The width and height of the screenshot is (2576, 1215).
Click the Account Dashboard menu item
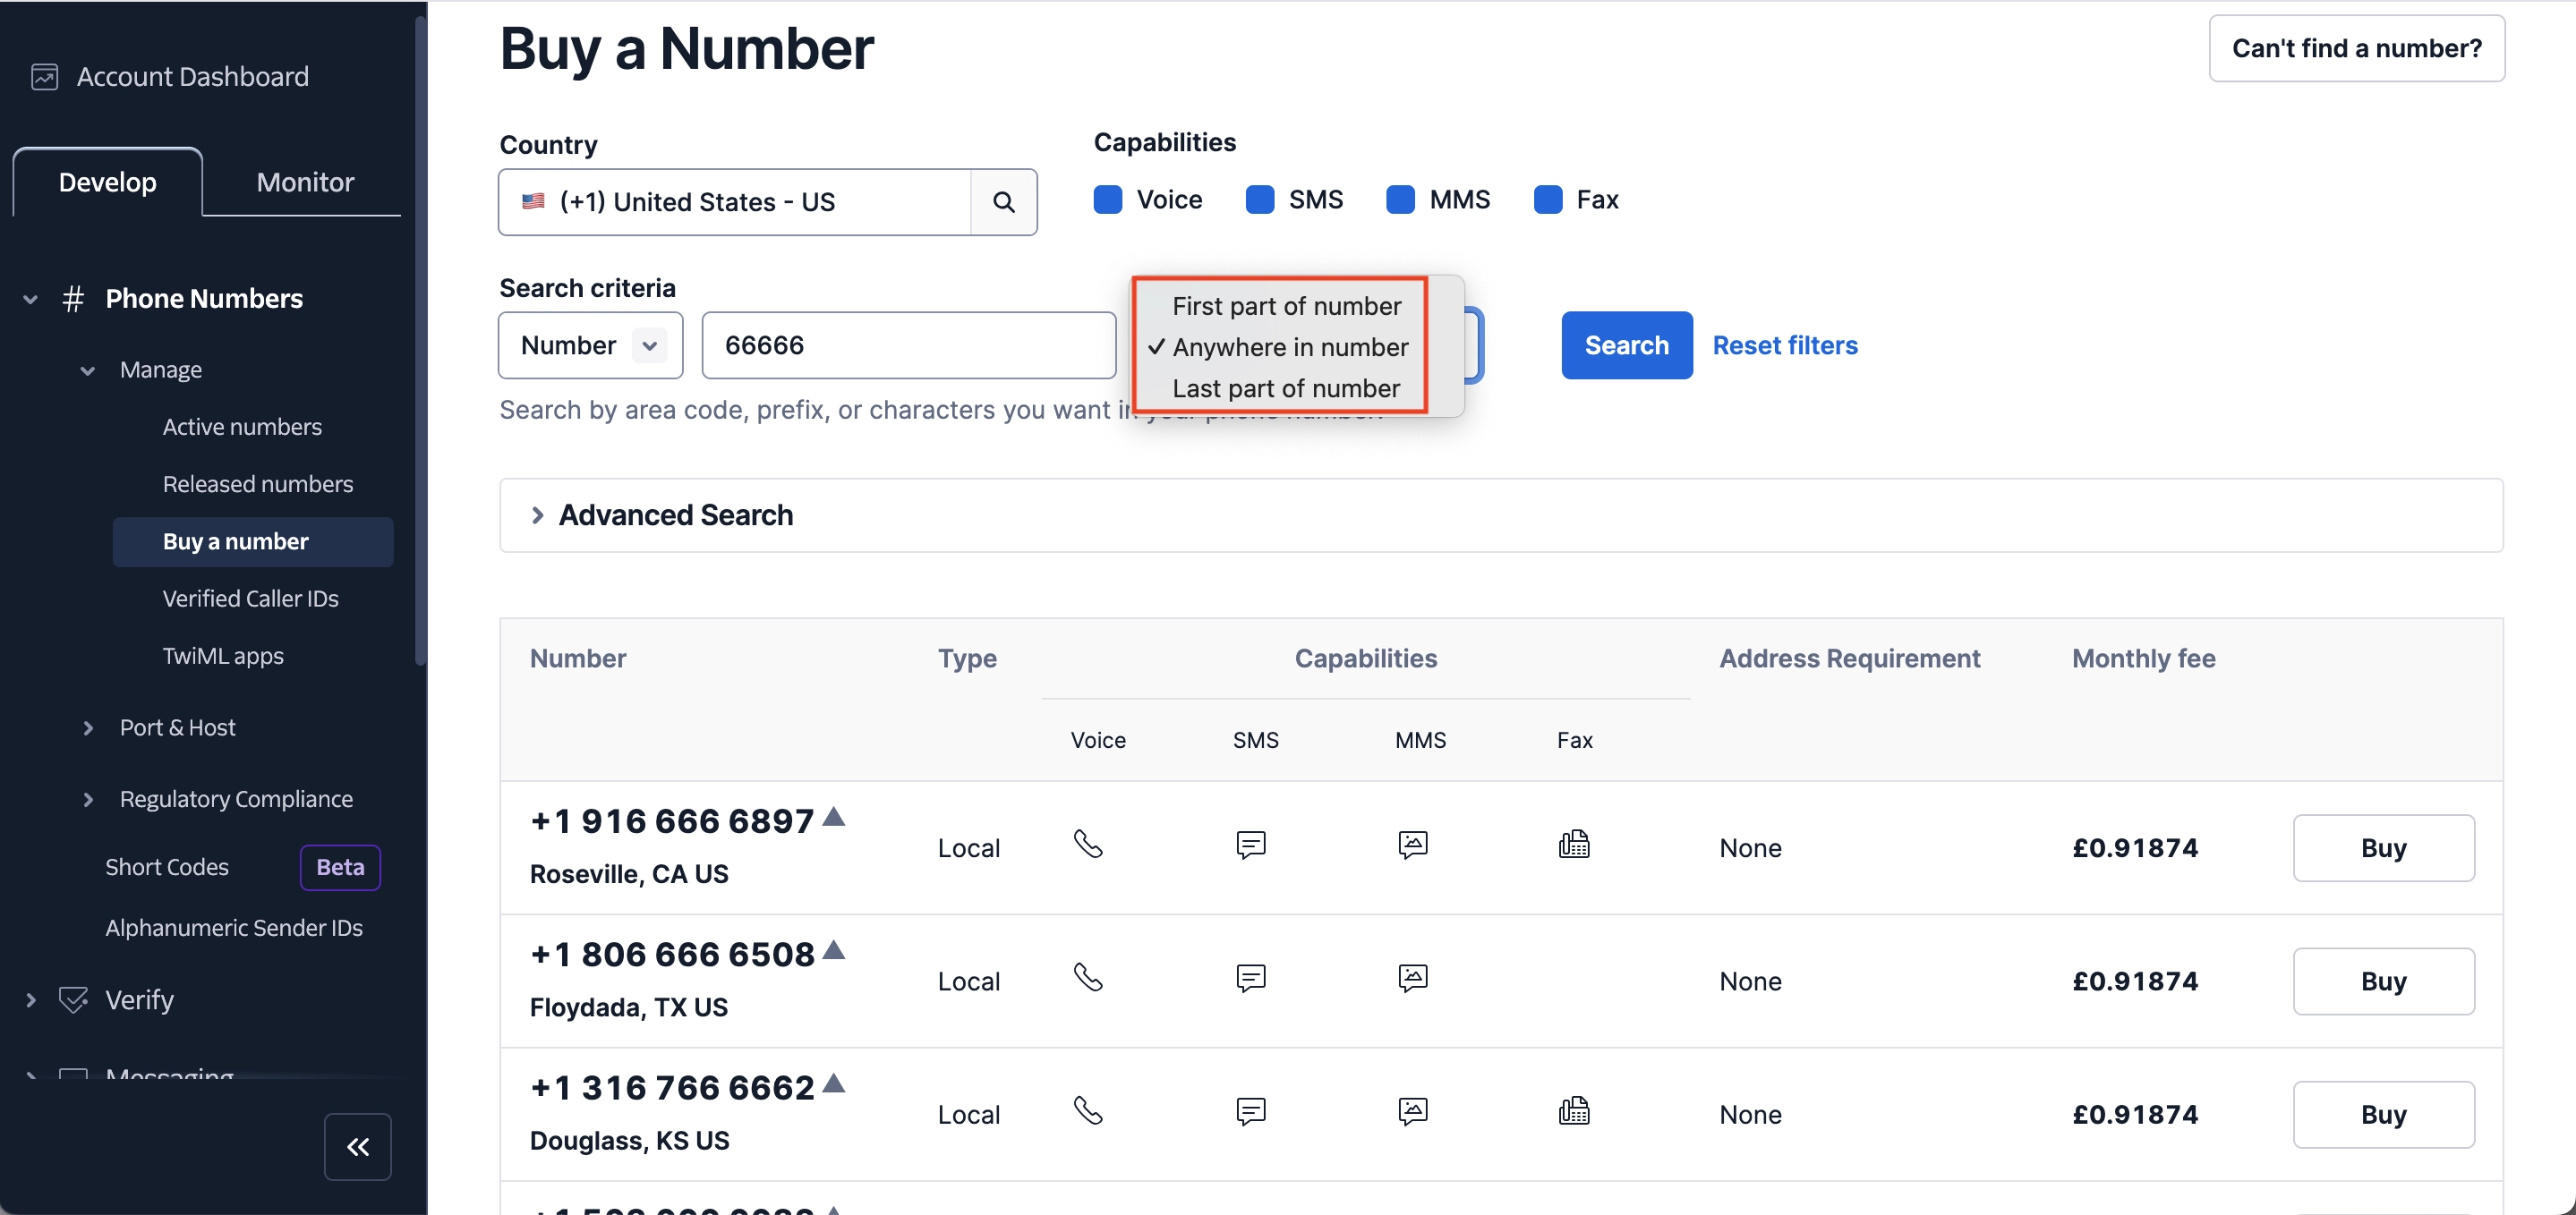195,74
